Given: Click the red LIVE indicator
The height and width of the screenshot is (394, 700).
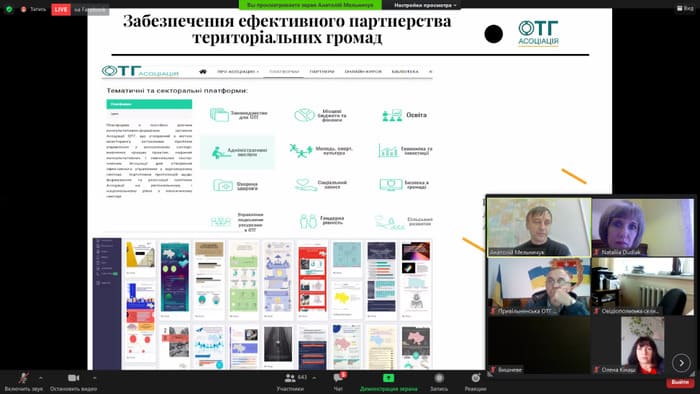Looking at the screenshot, I should pyautogui.click(x=61, y=9).
